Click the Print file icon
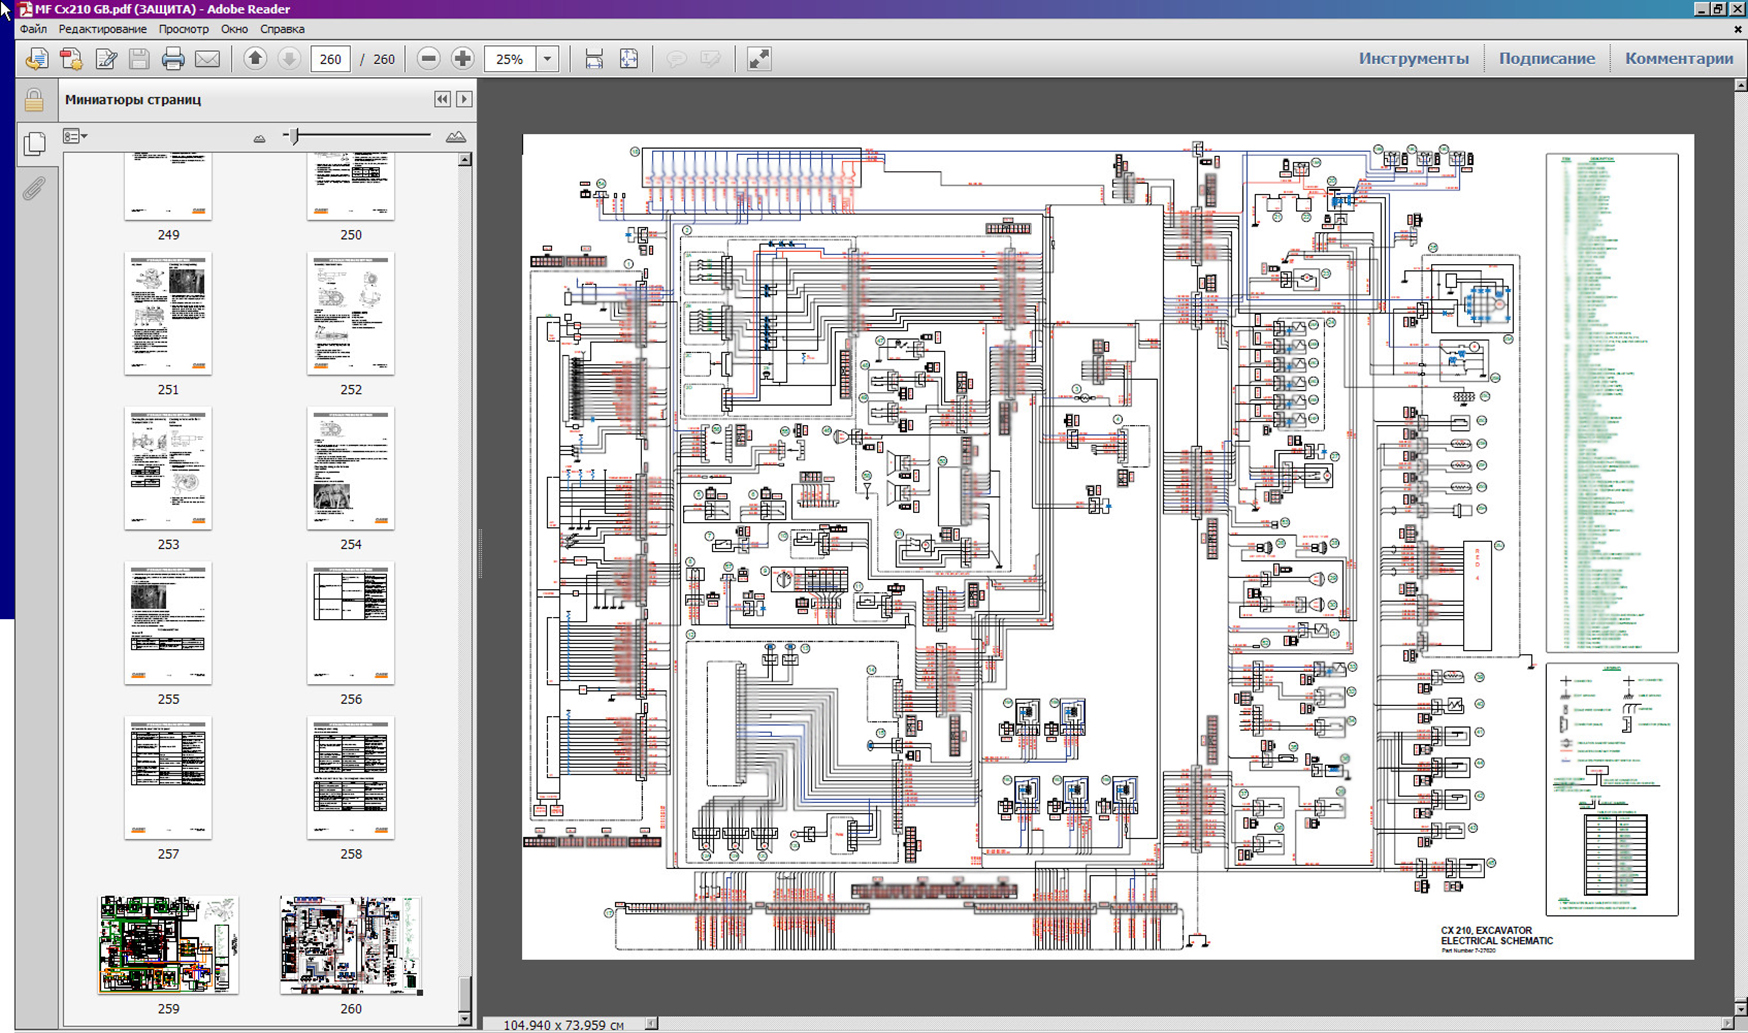Screen dimensions: 1748x1033 pos(173,59)
